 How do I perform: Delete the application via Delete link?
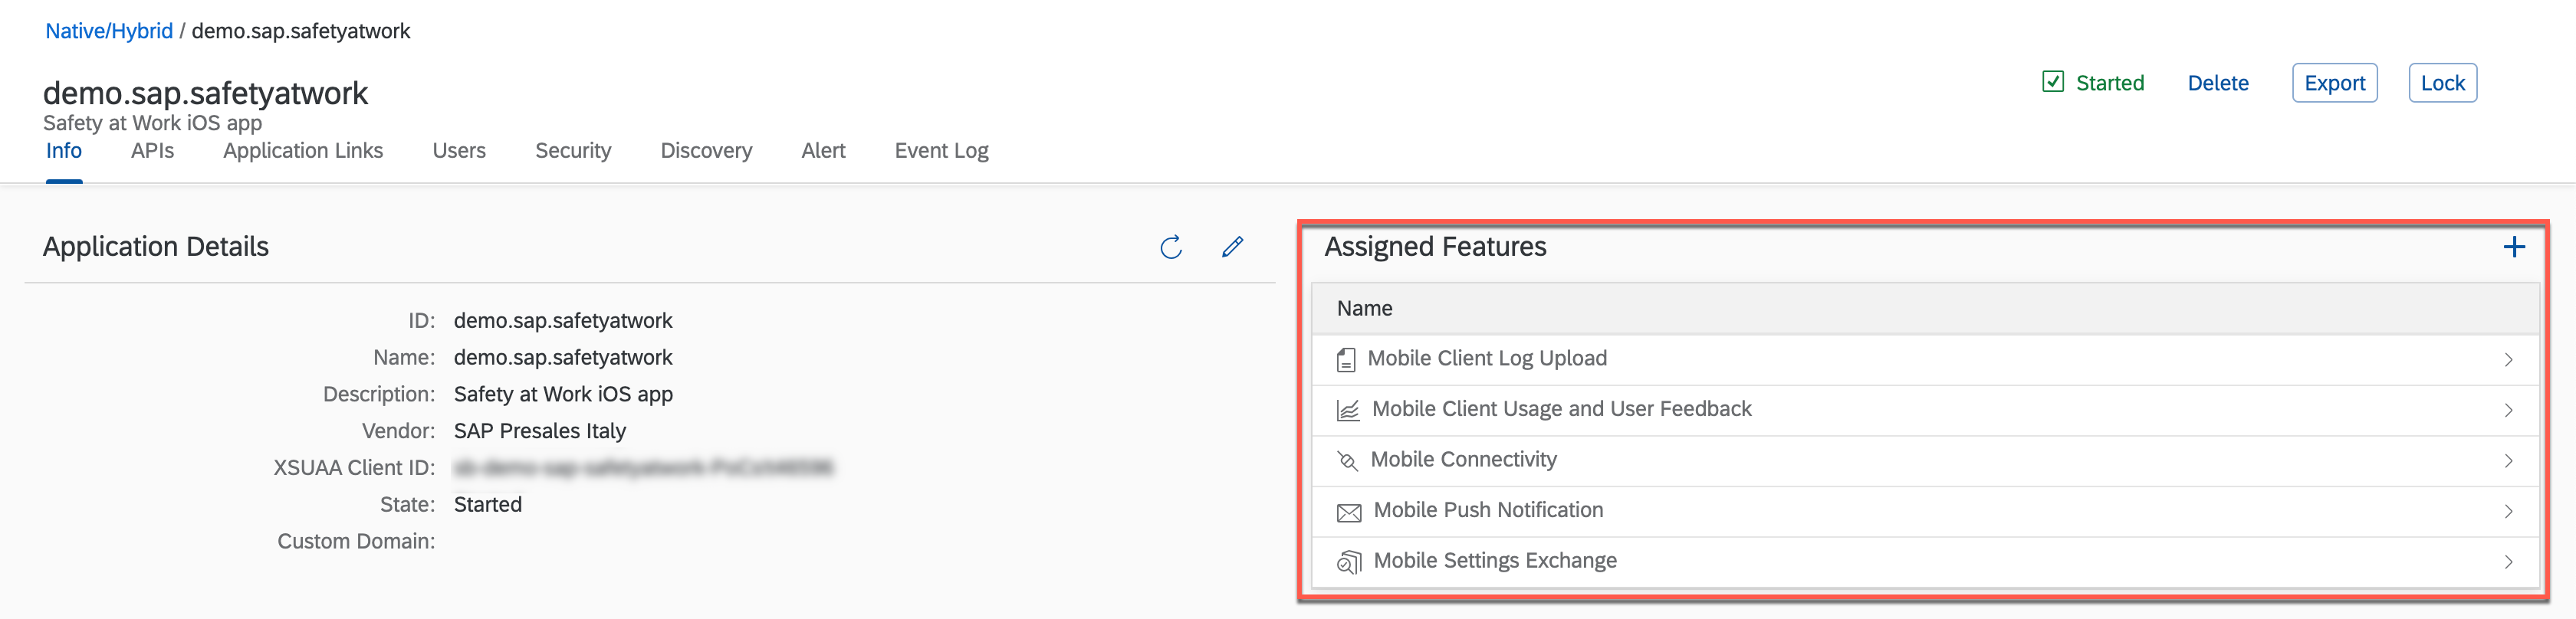(x=2217, y=83)
